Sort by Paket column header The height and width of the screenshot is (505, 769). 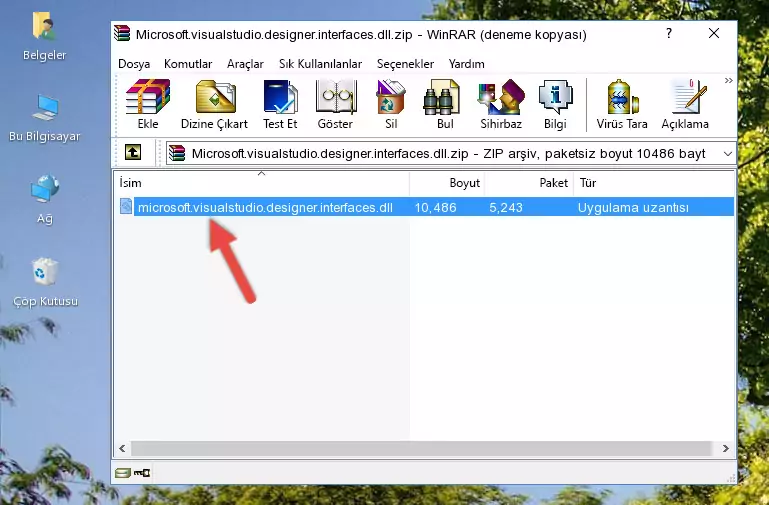[x=529, y=183]
